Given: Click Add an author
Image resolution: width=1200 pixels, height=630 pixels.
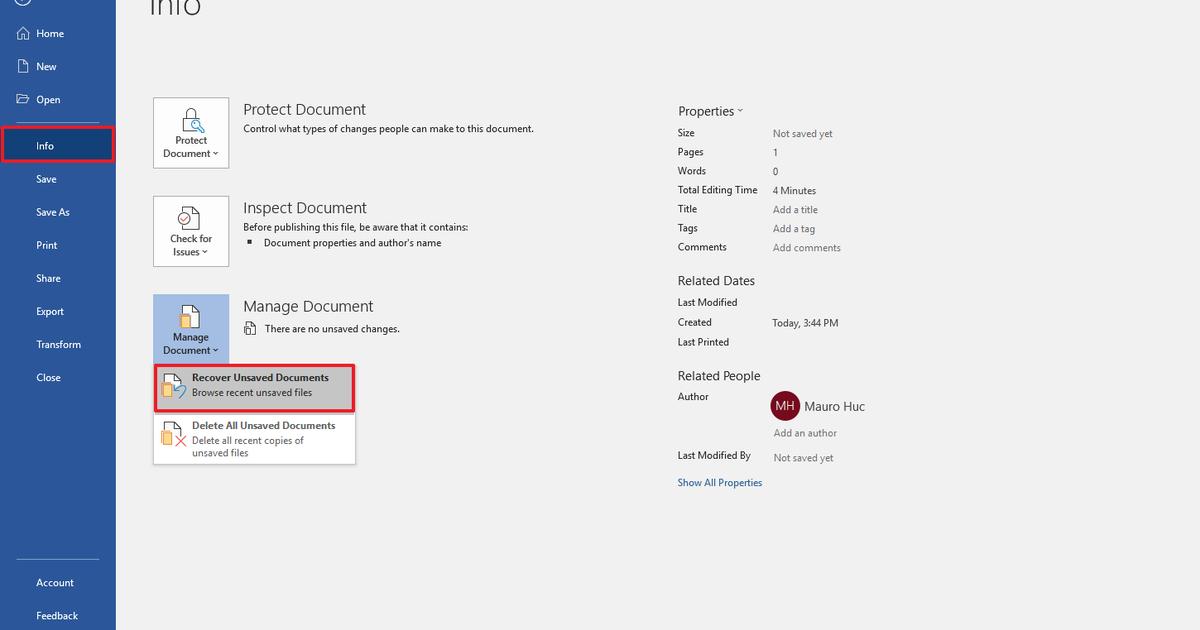Looking at the screenshot, I should click(805, 432).
